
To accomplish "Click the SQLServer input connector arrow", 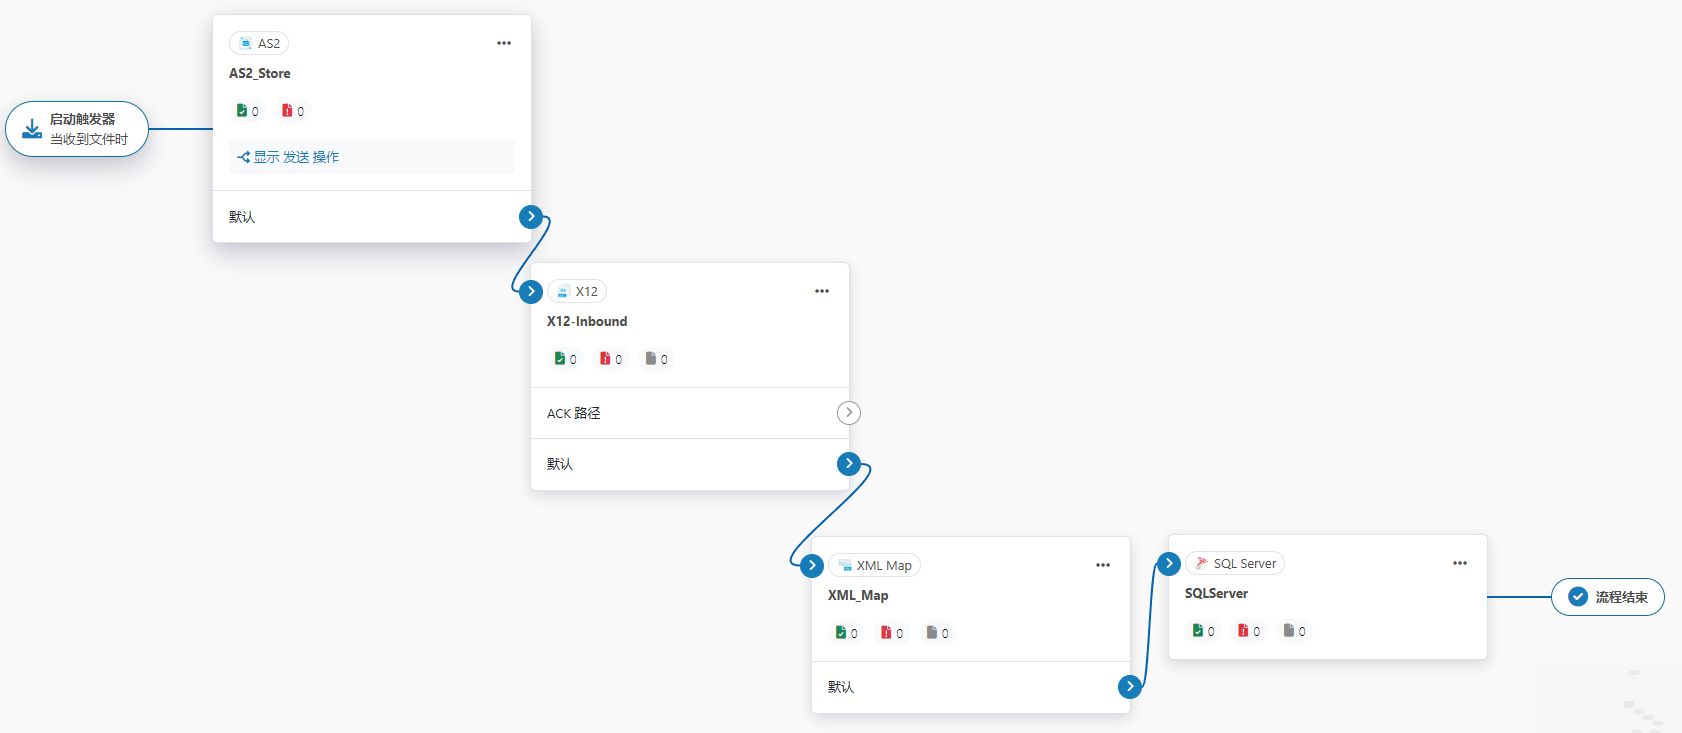I will 1169,564.
